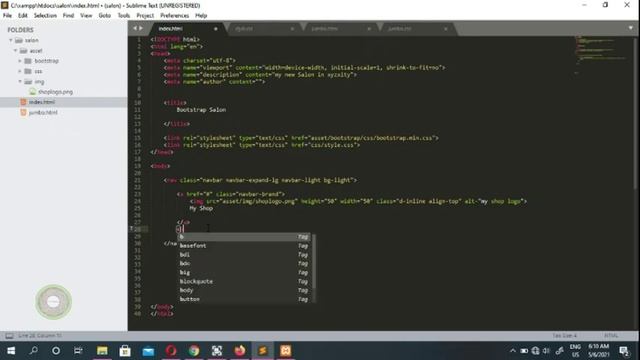Open Windows search magnifier icon
640x360 pixels.
[x=34, y=350]
